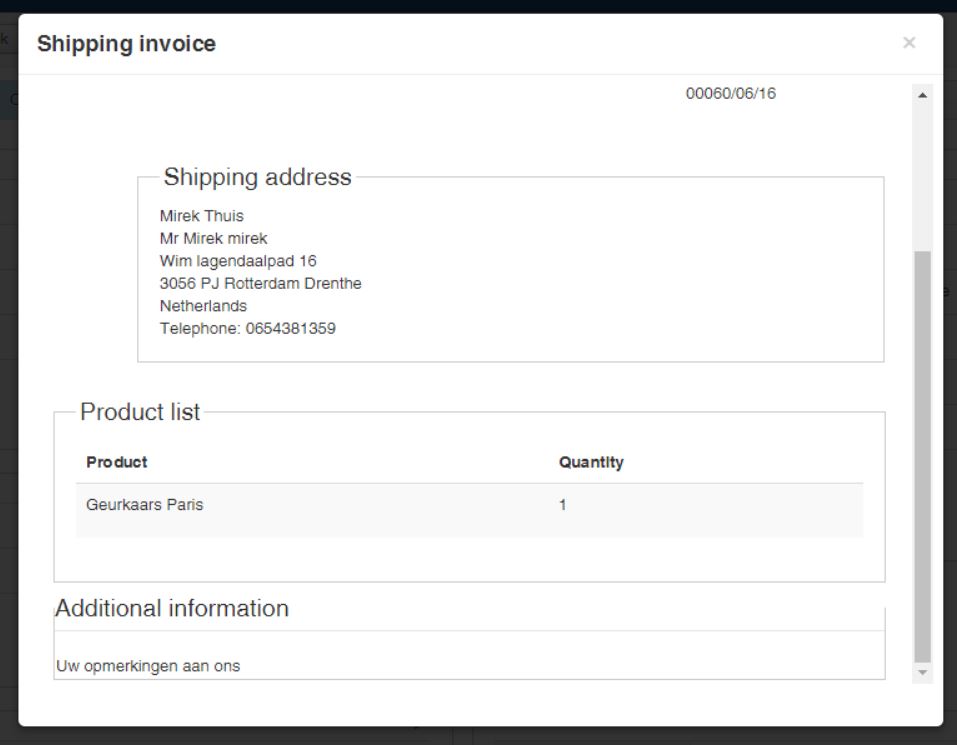
Task: Click the Shipping invoice dialog title
Action: 126,44
